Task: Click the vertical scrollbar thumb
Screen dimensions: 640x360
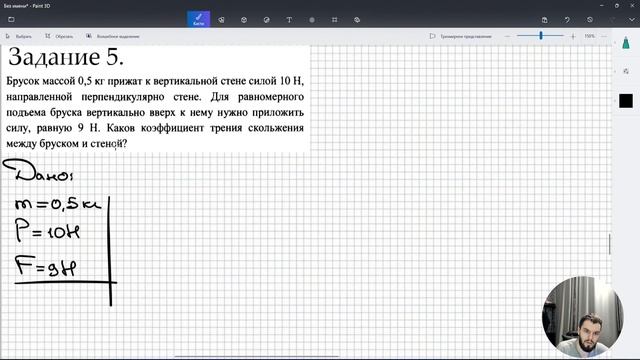Action: tap(609, 244)
